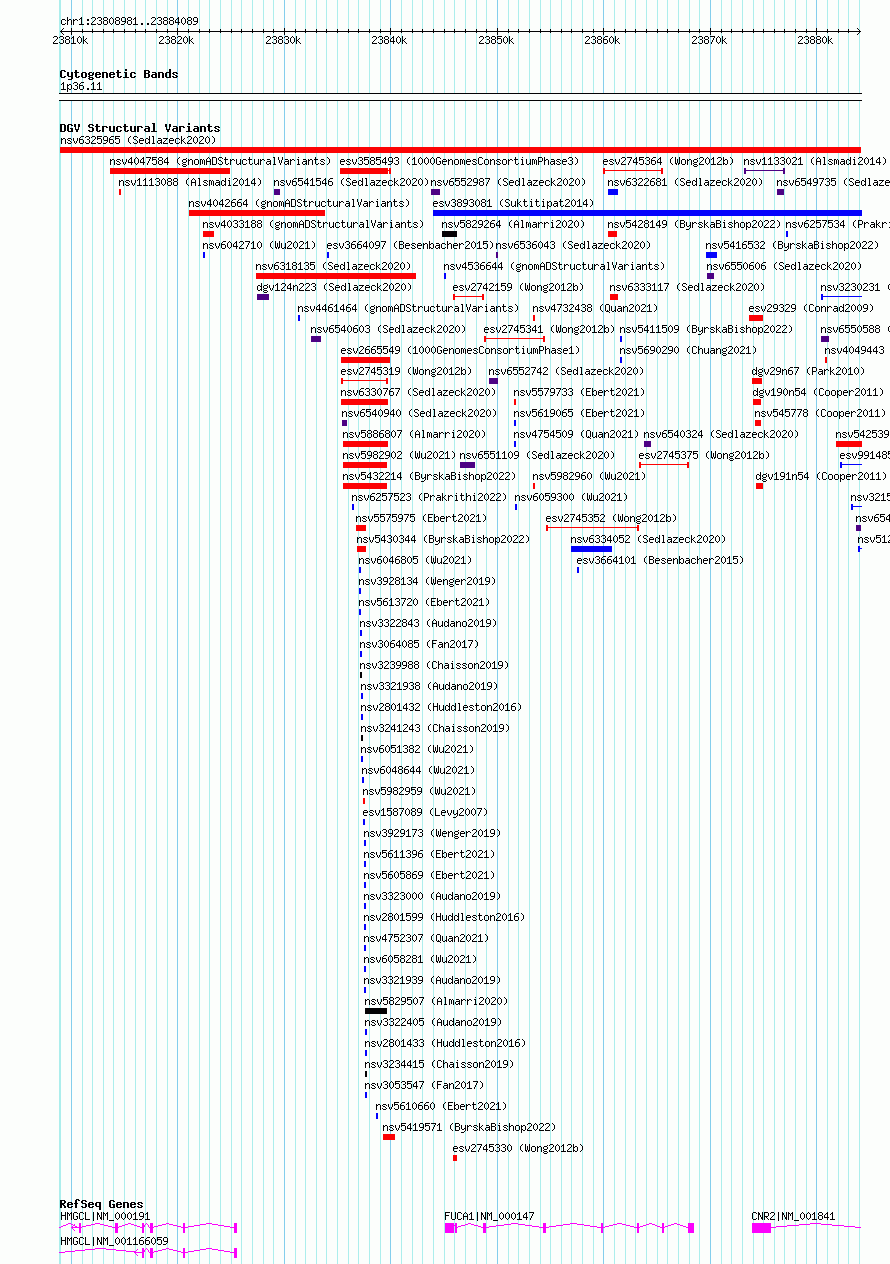The width and height of the screenshot is (890, 1264).
Task: Click the nsv6536043 (Sedlazeck2020) label
Action: (573, 245)
